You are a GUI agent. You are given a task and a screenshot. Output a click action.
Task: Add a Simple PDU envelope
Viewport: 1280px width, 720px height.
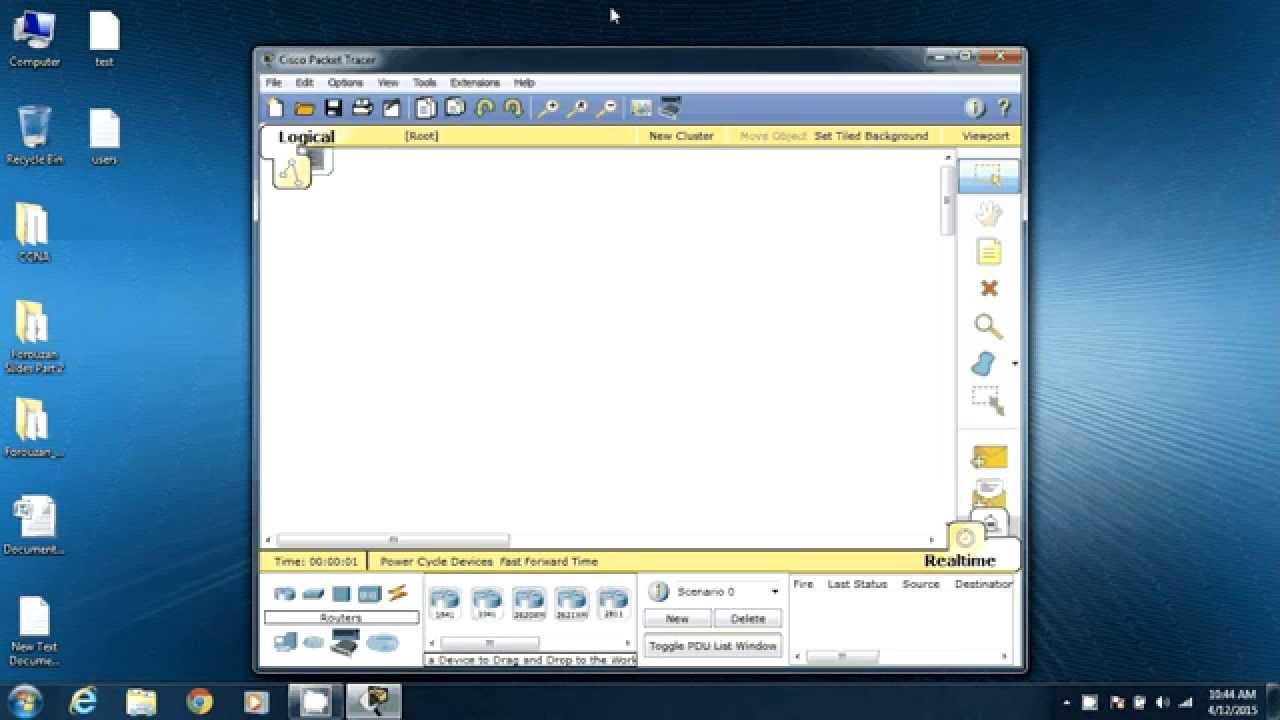989,457
